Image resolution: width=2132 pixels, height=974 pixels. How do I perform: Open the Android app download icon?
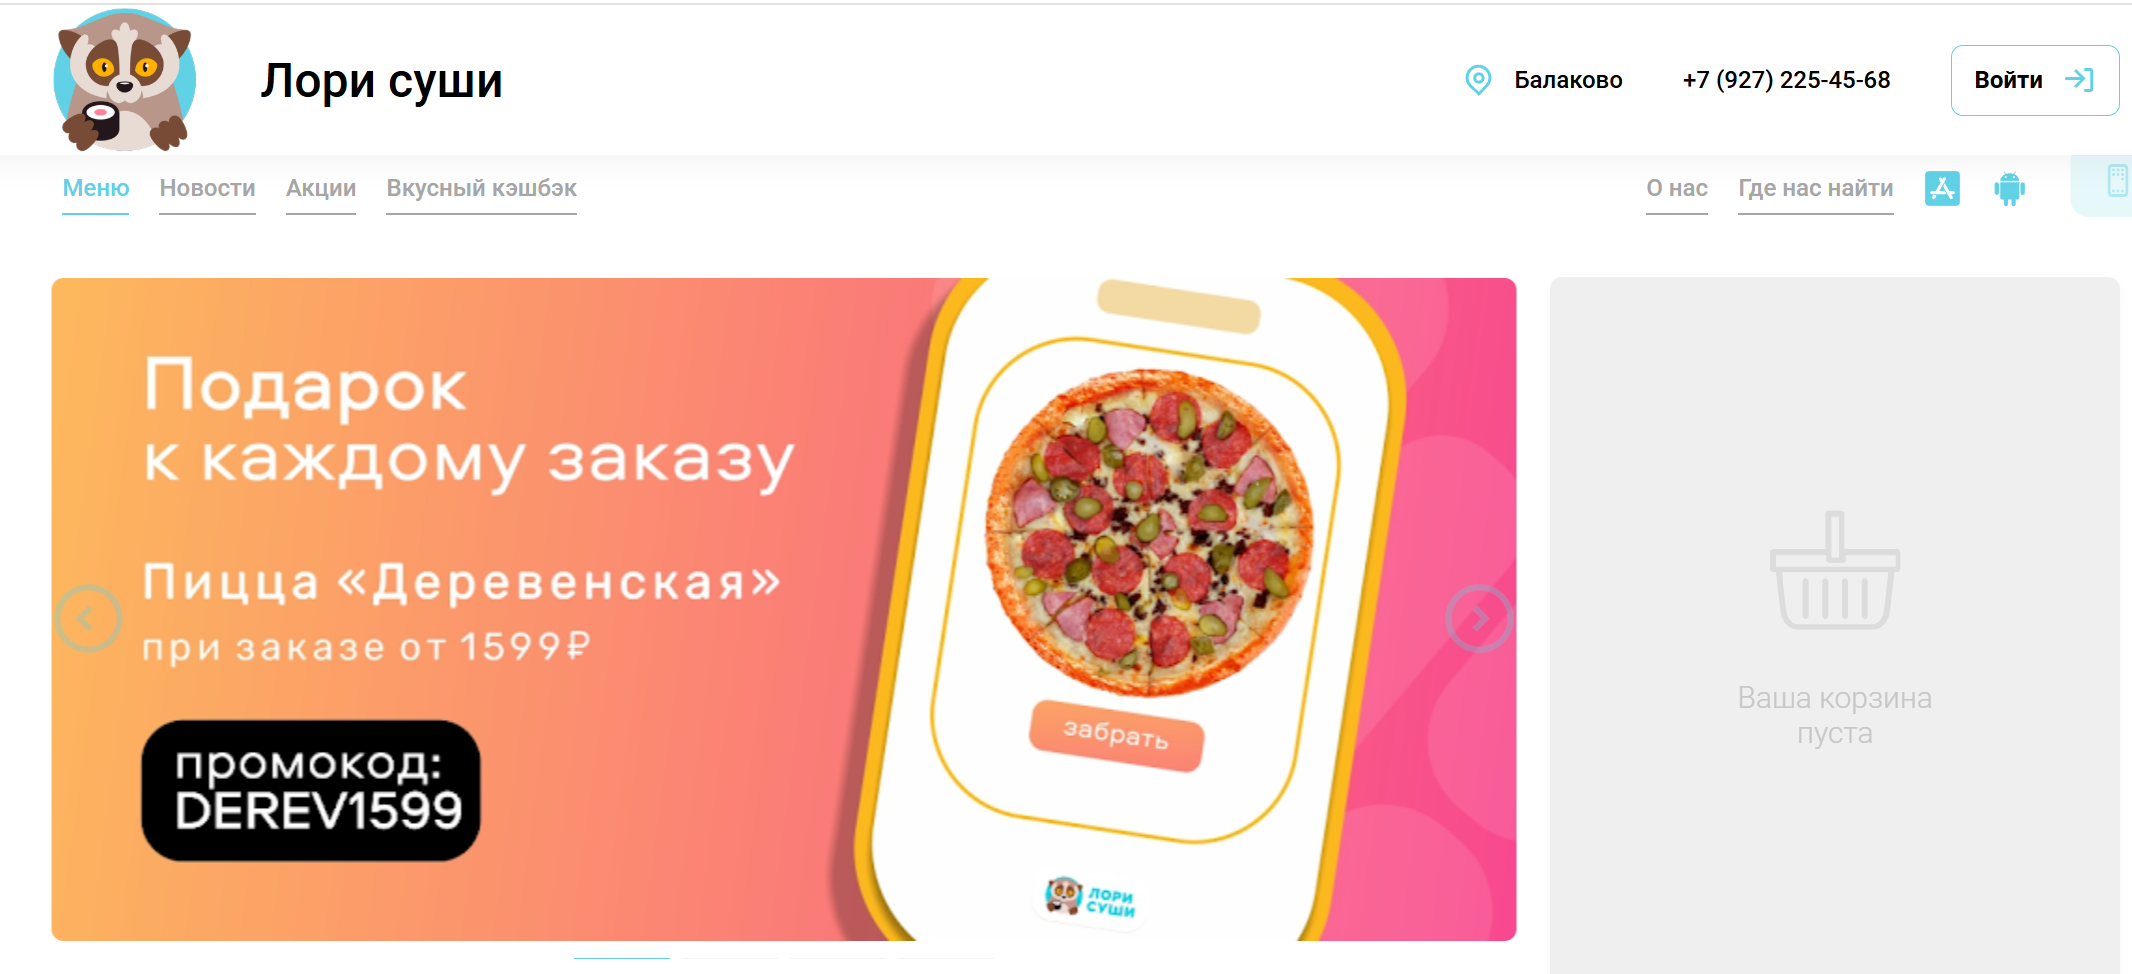[2009, 188]
